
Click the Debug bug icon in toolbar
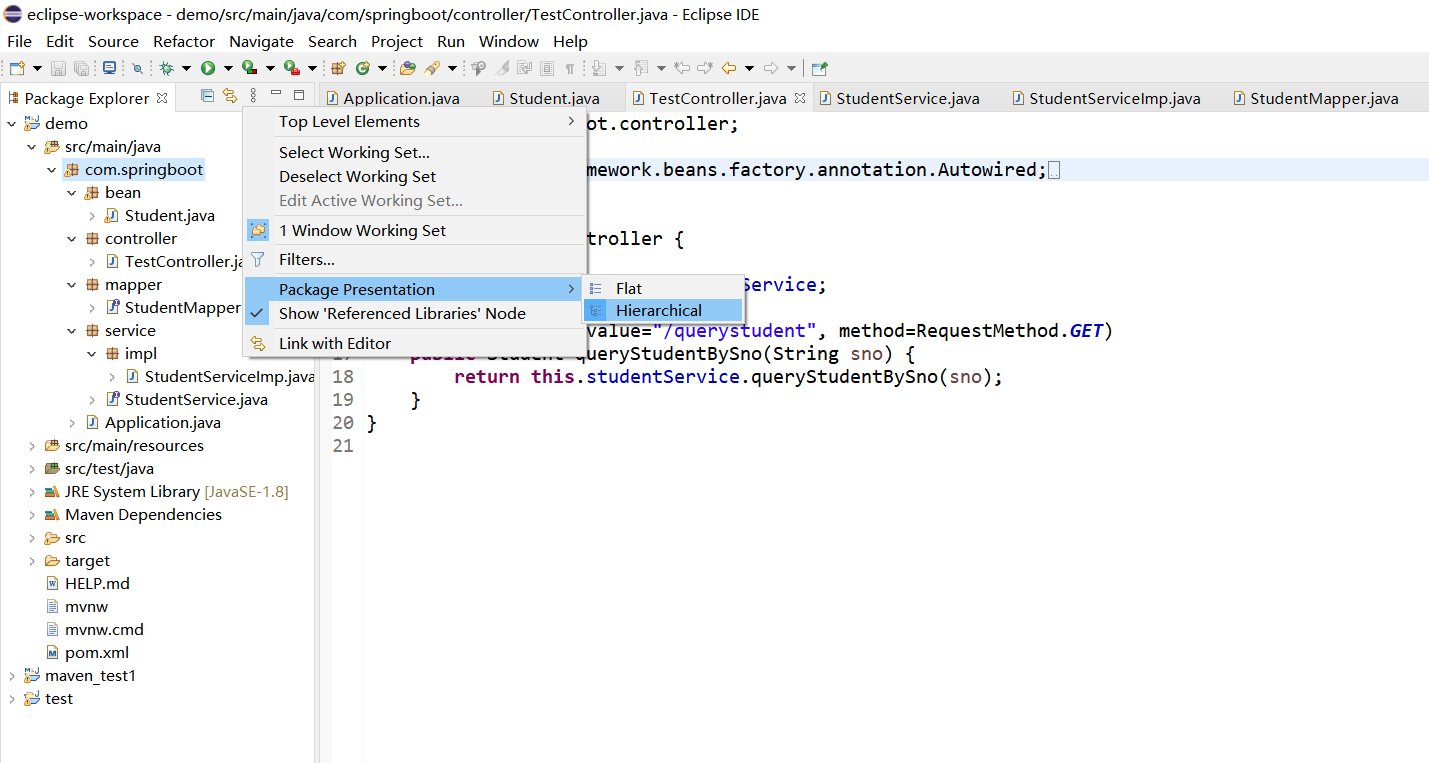166,68
